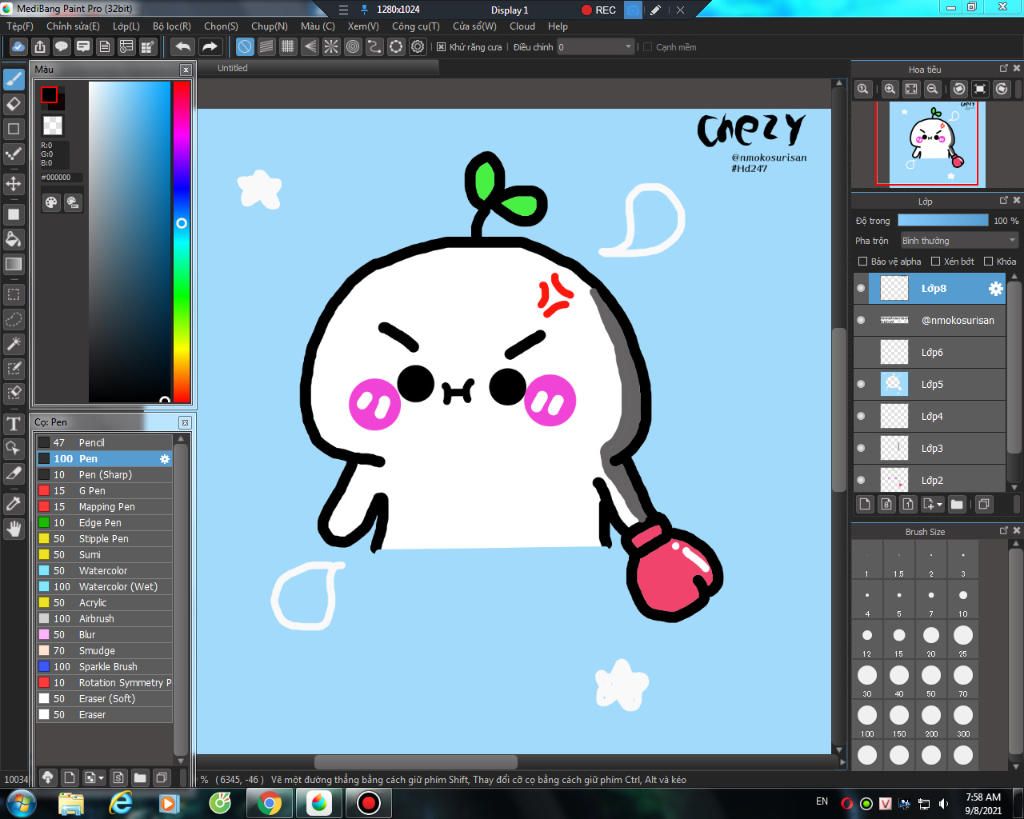Select the Eraser (Soft) brush
Image resolution: width=1024 pixels, height=819 pixels.
[104, 699]
